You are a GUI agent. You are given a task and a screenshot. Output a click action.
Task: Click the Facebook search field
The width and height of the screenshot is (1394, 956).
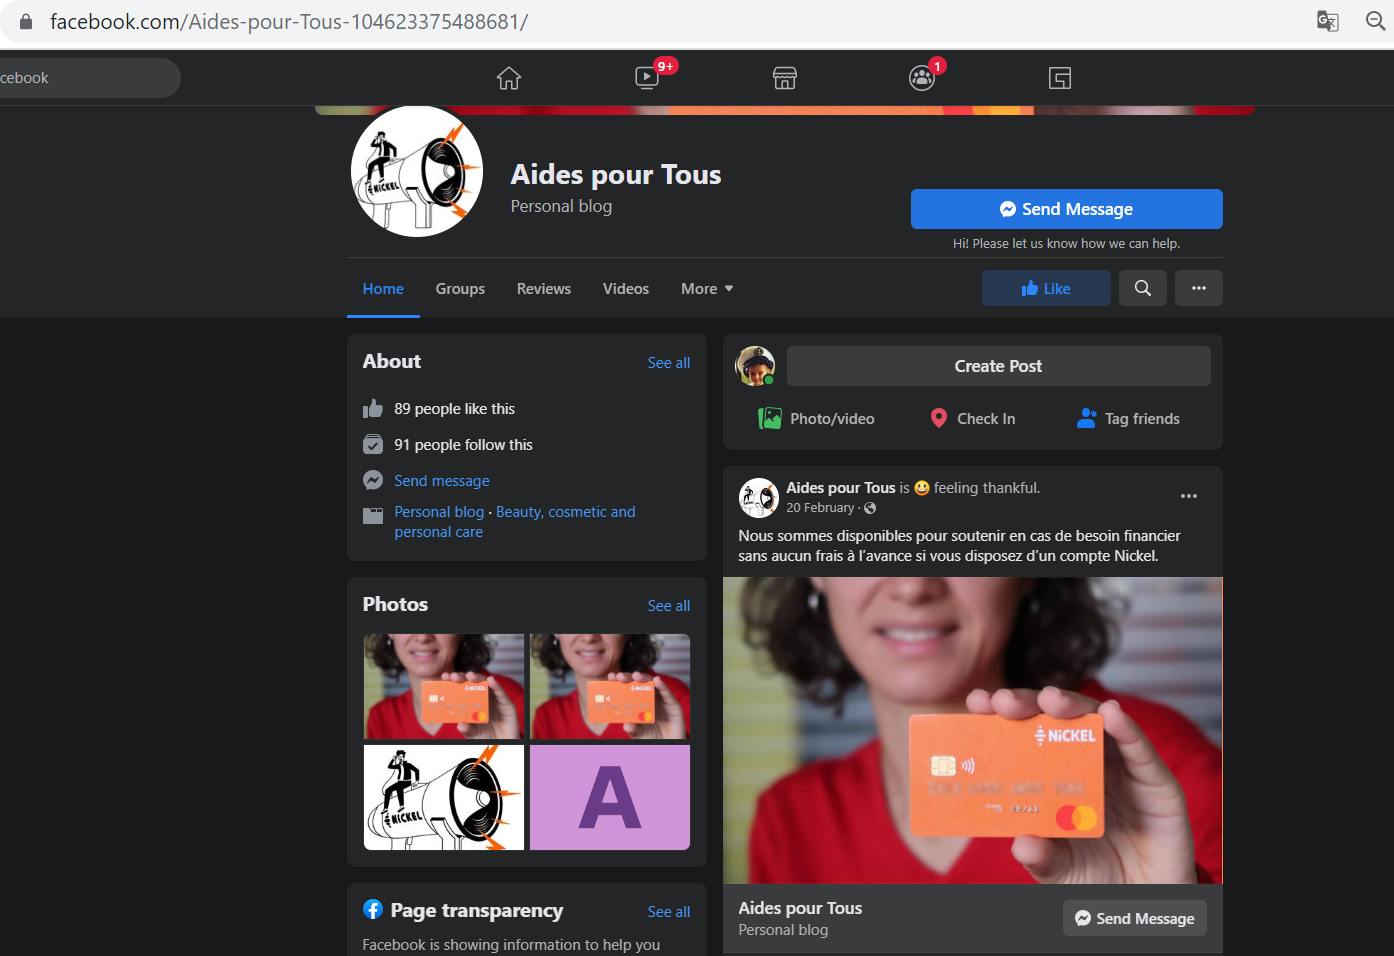click(x=88, y=78)
